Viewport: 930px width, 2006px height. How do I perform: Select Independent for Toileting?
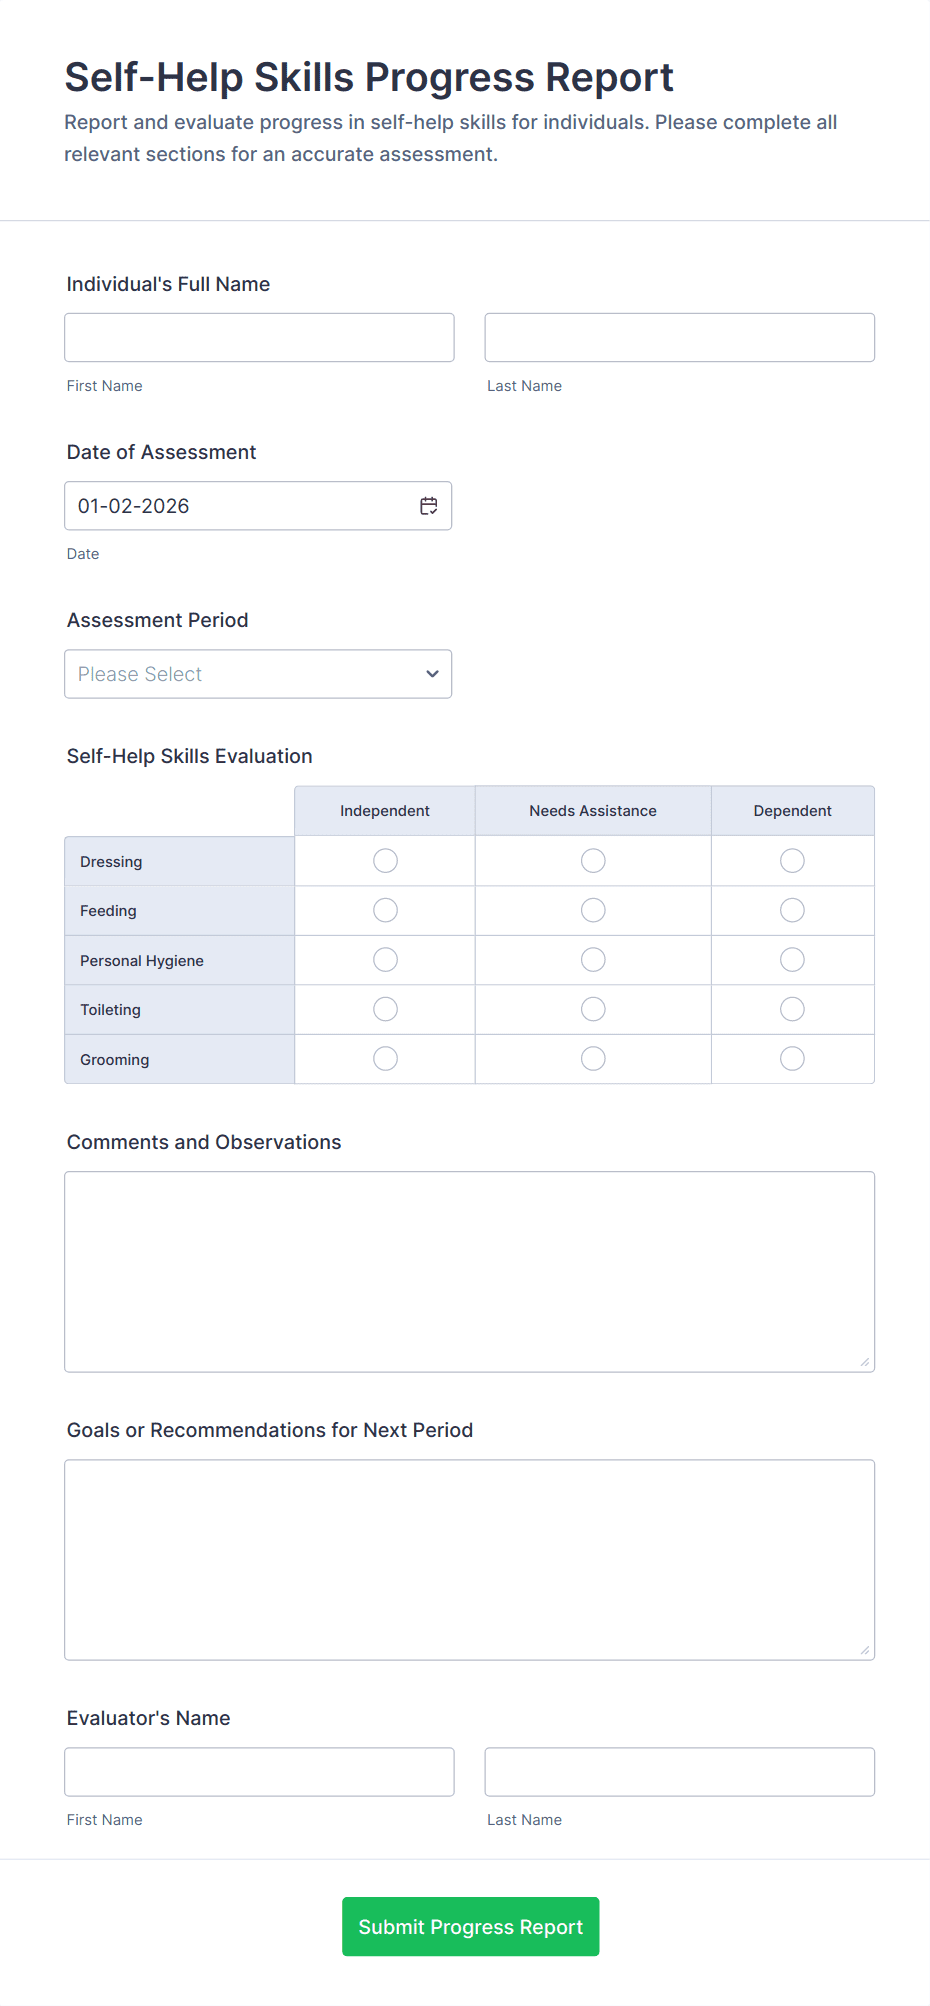click(x=384, y=1009)
